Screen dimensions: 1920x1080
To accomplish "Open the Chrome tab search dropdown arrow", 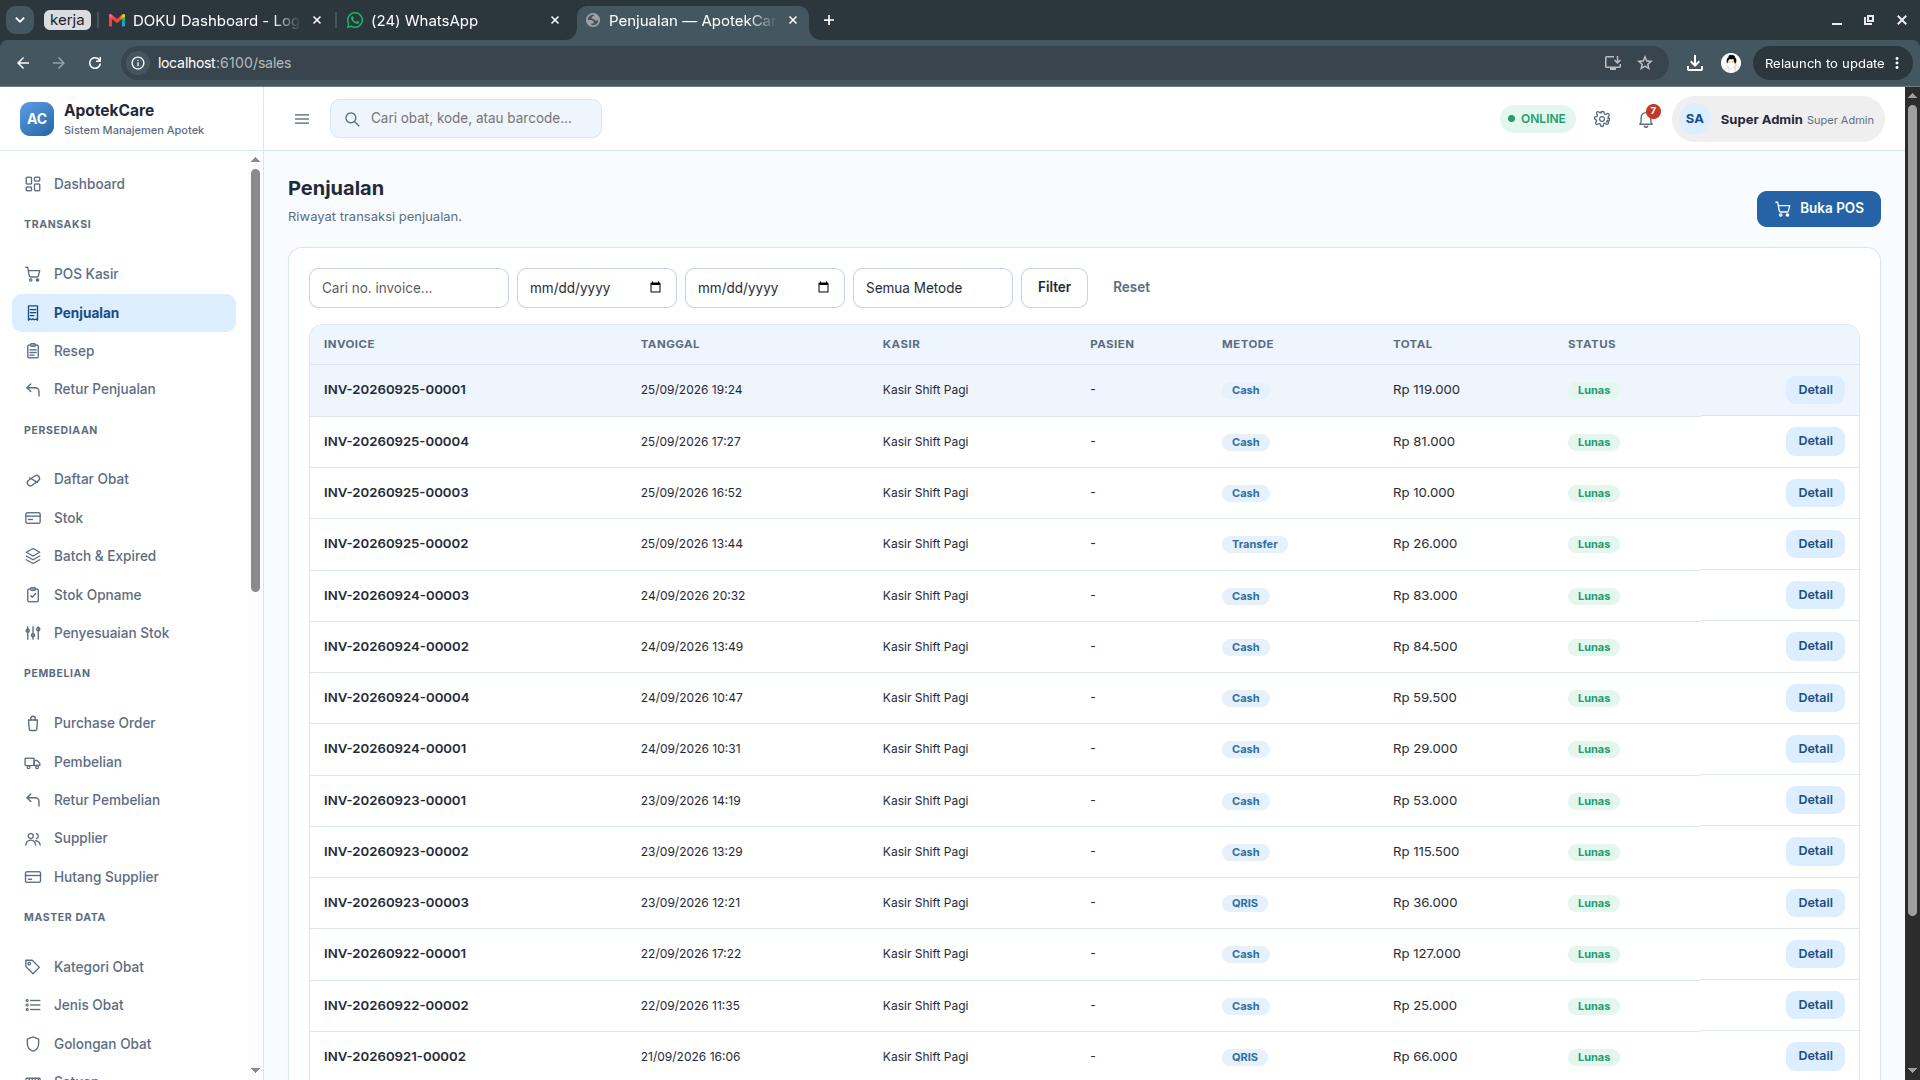I will tap(20, 20).
